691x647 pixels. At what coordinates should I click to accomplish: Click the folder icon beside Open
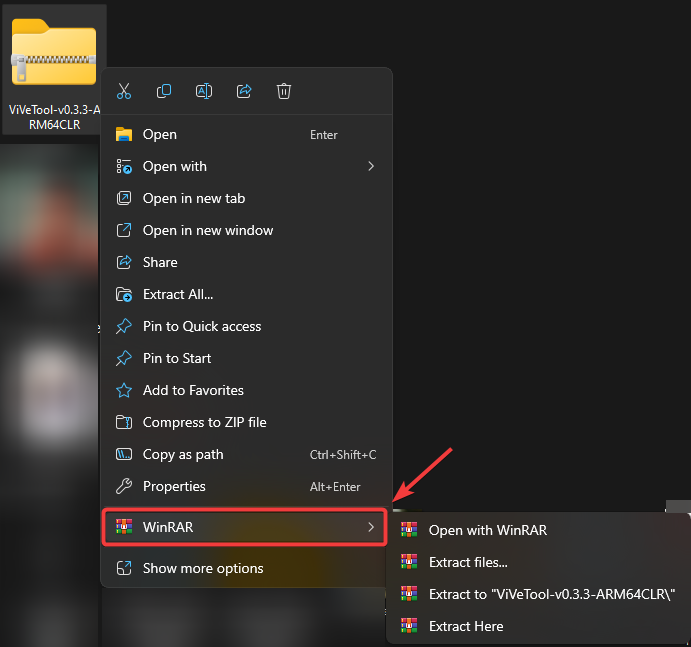(x=124, y=134)
